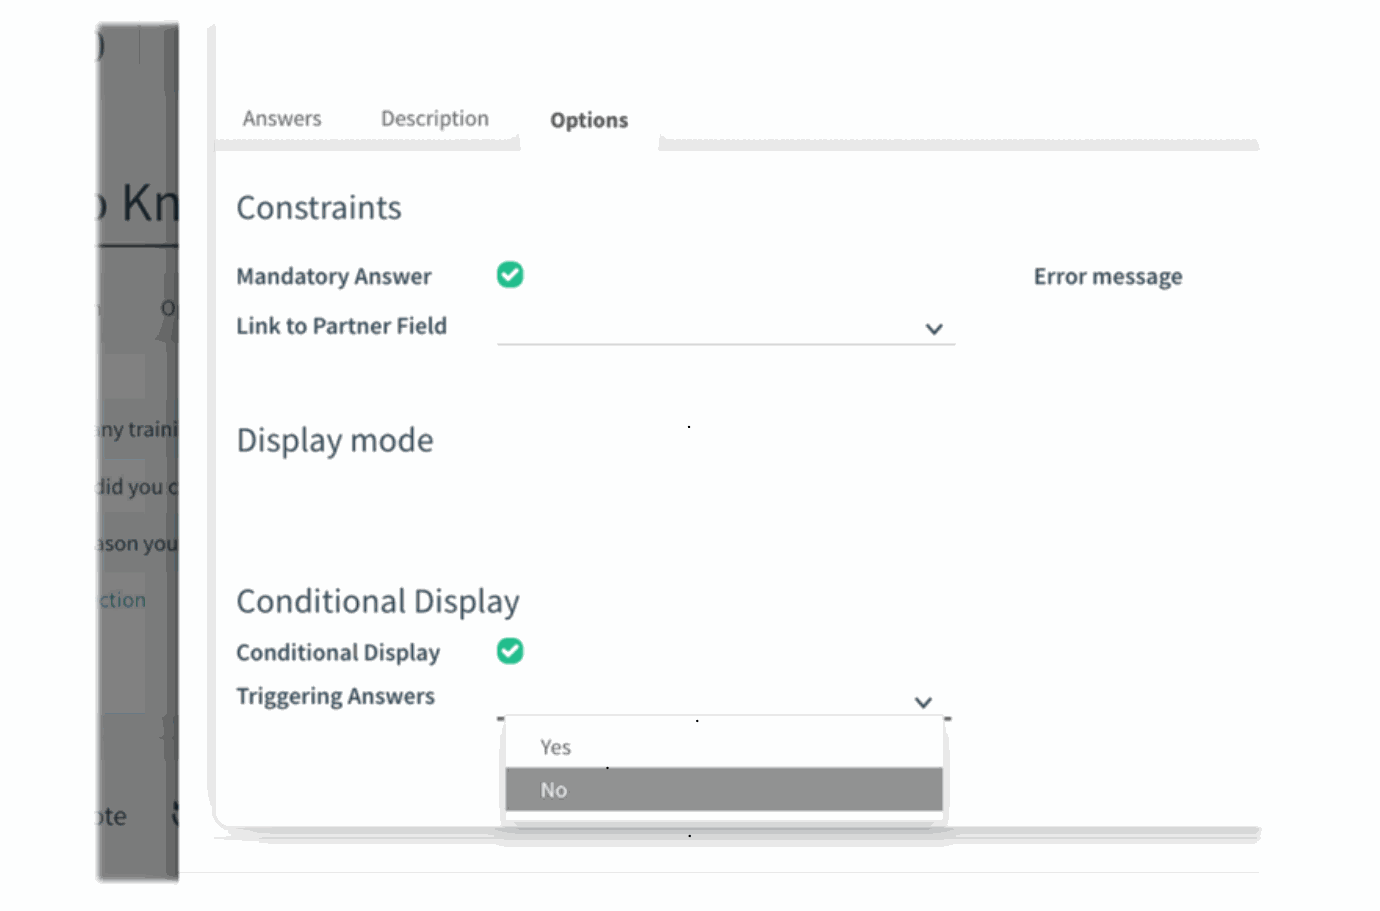Click the Display mode section heading
The width and height of the screenshot is (1380, 911).
pos(335,441)
